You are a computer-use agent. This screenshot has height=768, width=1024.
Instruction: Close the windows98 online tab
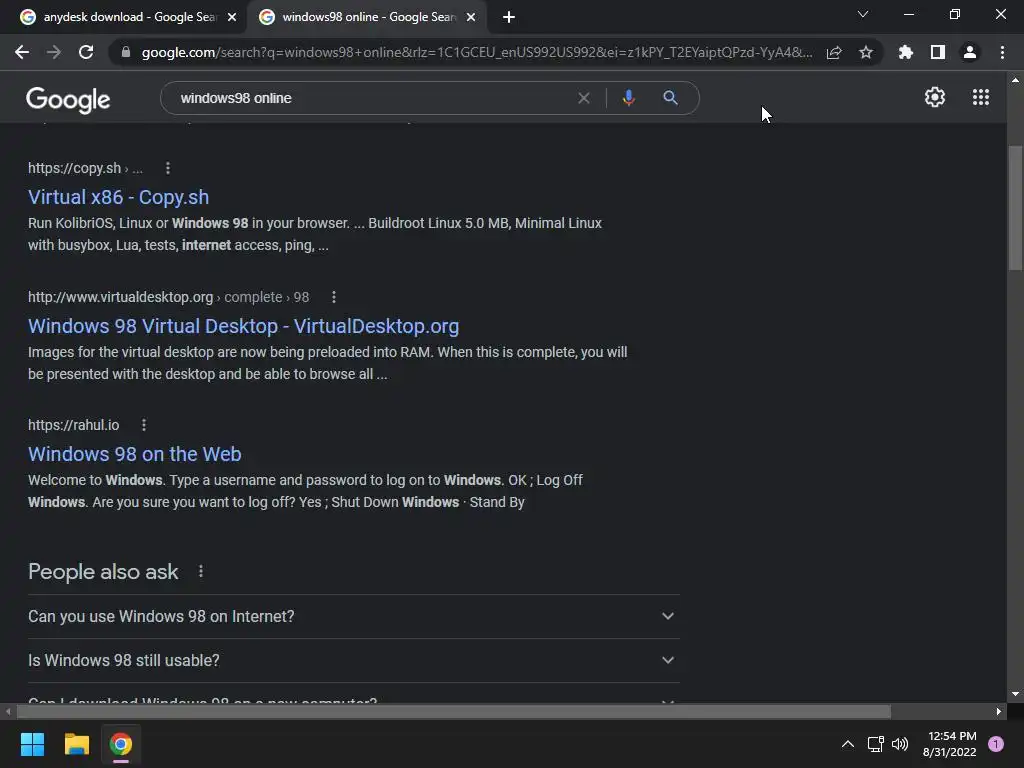click(471, 18)
